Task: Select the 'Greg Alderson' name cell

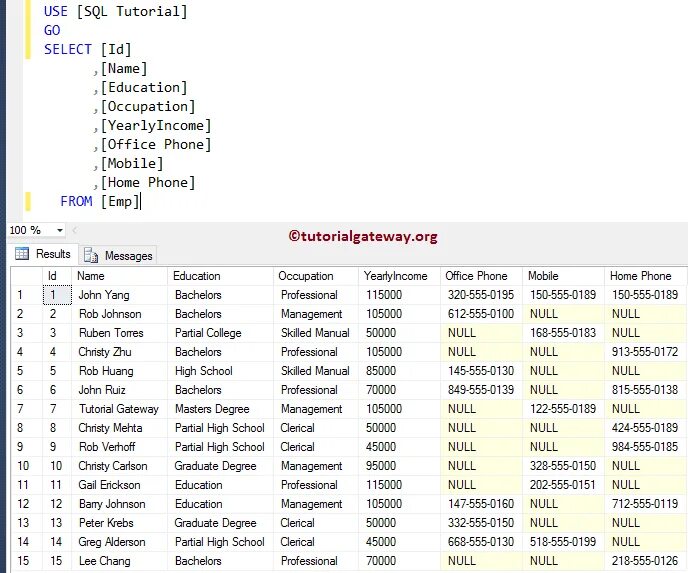Action: (119, 542)
